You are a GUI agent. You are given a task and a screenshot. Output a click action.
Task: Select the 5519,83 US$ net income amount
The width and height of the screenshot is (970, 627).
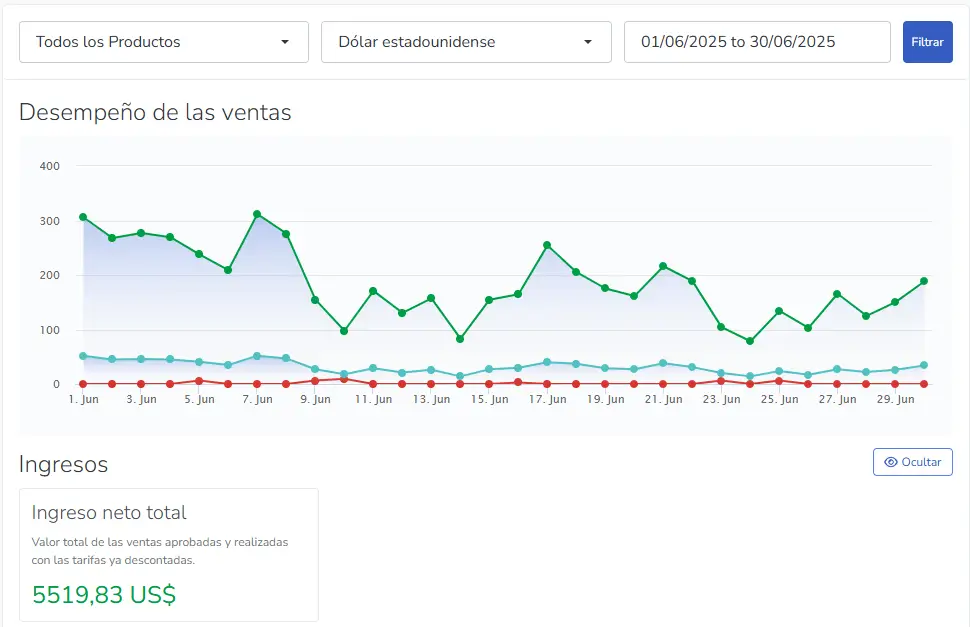104,595
